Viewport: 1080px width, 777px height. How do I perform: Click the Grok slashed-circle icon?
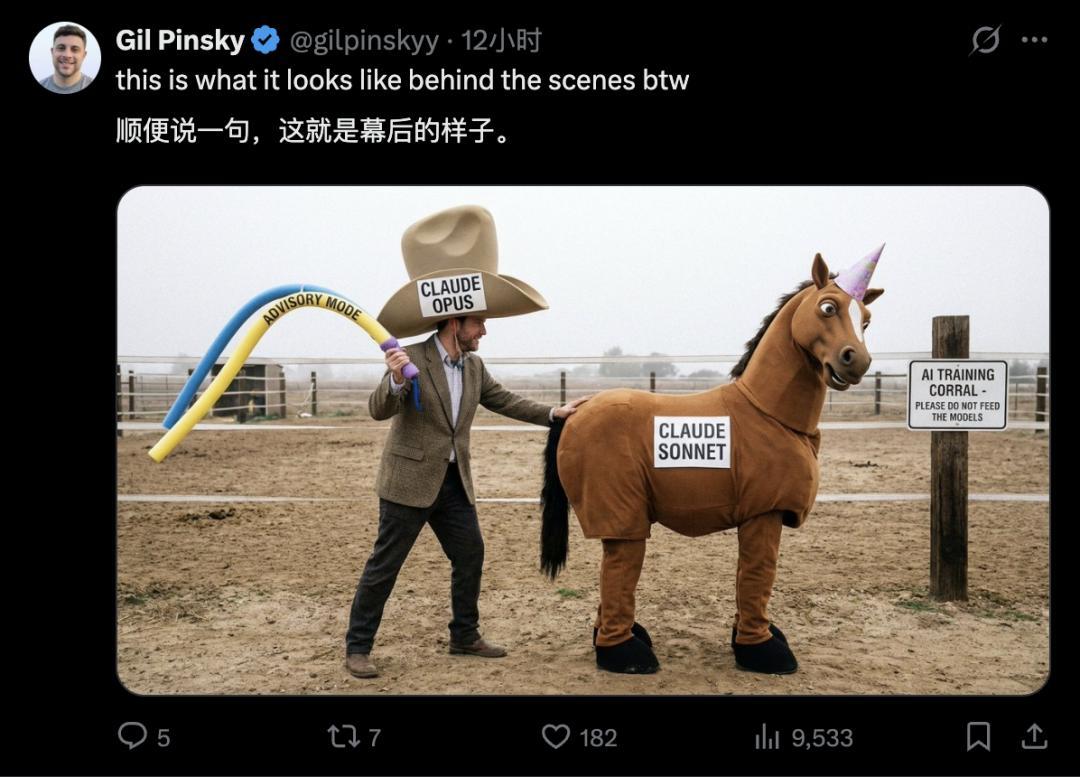(x=985, y=40)
